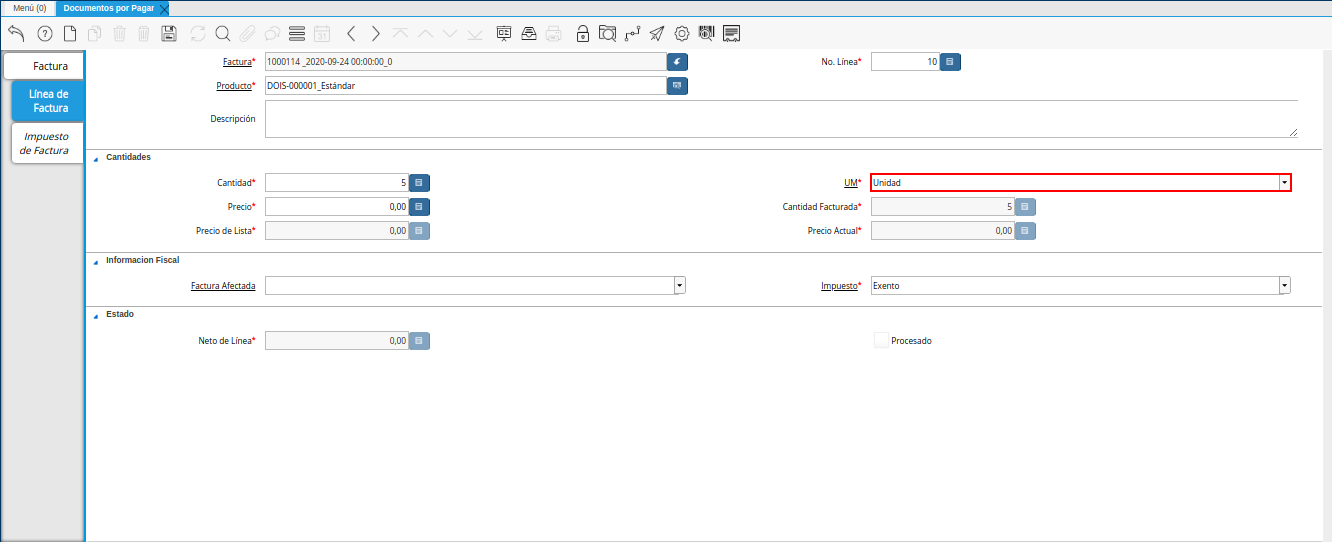Go to the parent tab with the left chevron
Viewport: 1332px width, 542px height.
pyautogui.click(x=351, y=33)
